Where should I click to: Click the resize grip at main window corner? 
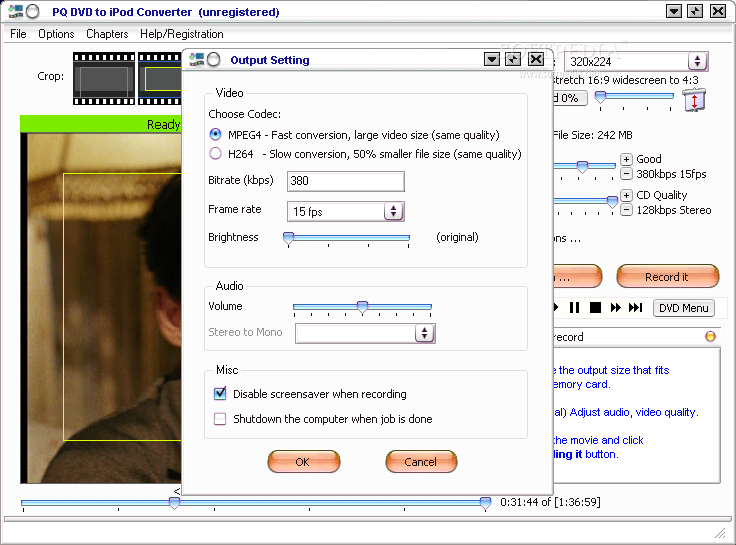720,533
